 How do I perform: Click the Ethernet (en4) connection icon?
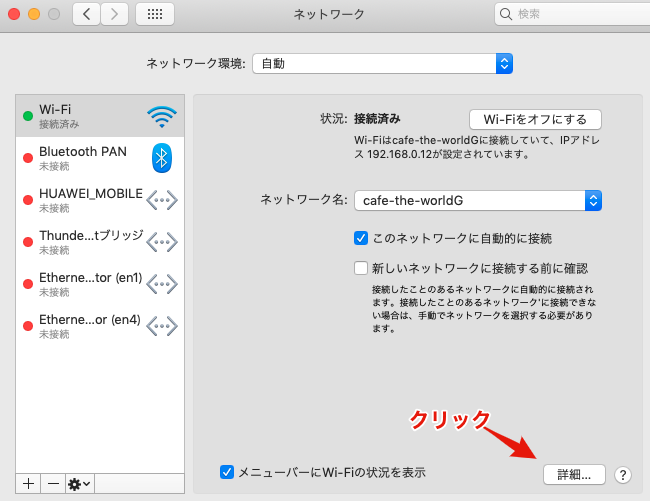tap(162, 326)
